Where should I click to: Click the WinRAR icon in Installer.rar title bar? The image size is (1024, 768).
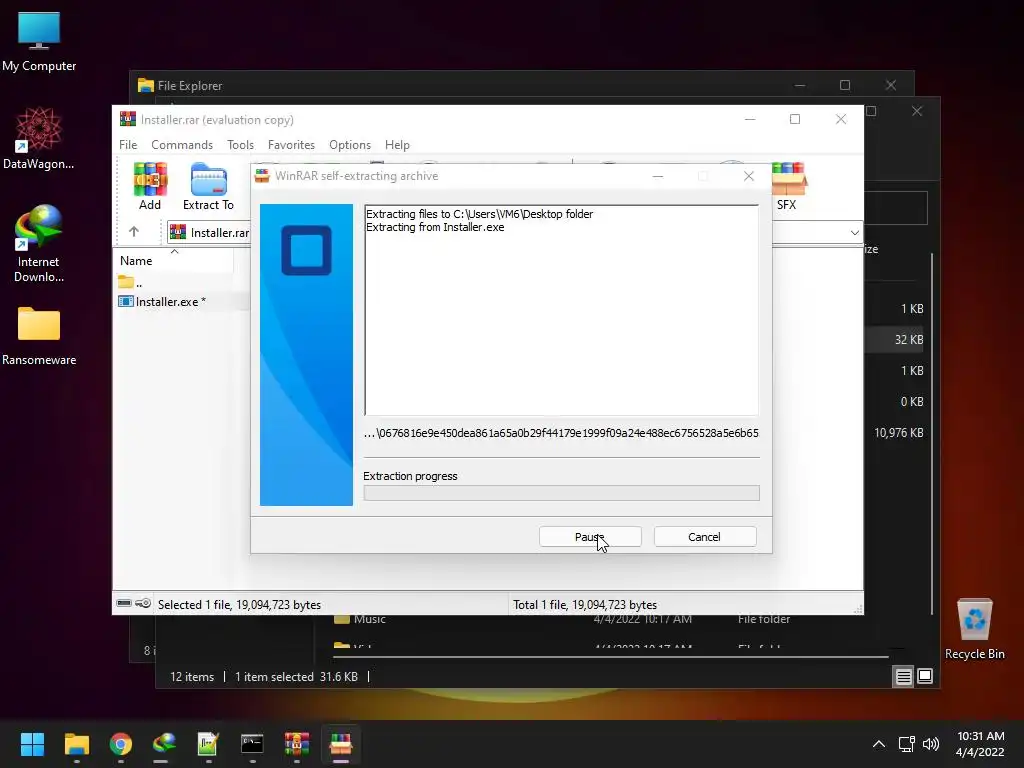pos(128,119)
